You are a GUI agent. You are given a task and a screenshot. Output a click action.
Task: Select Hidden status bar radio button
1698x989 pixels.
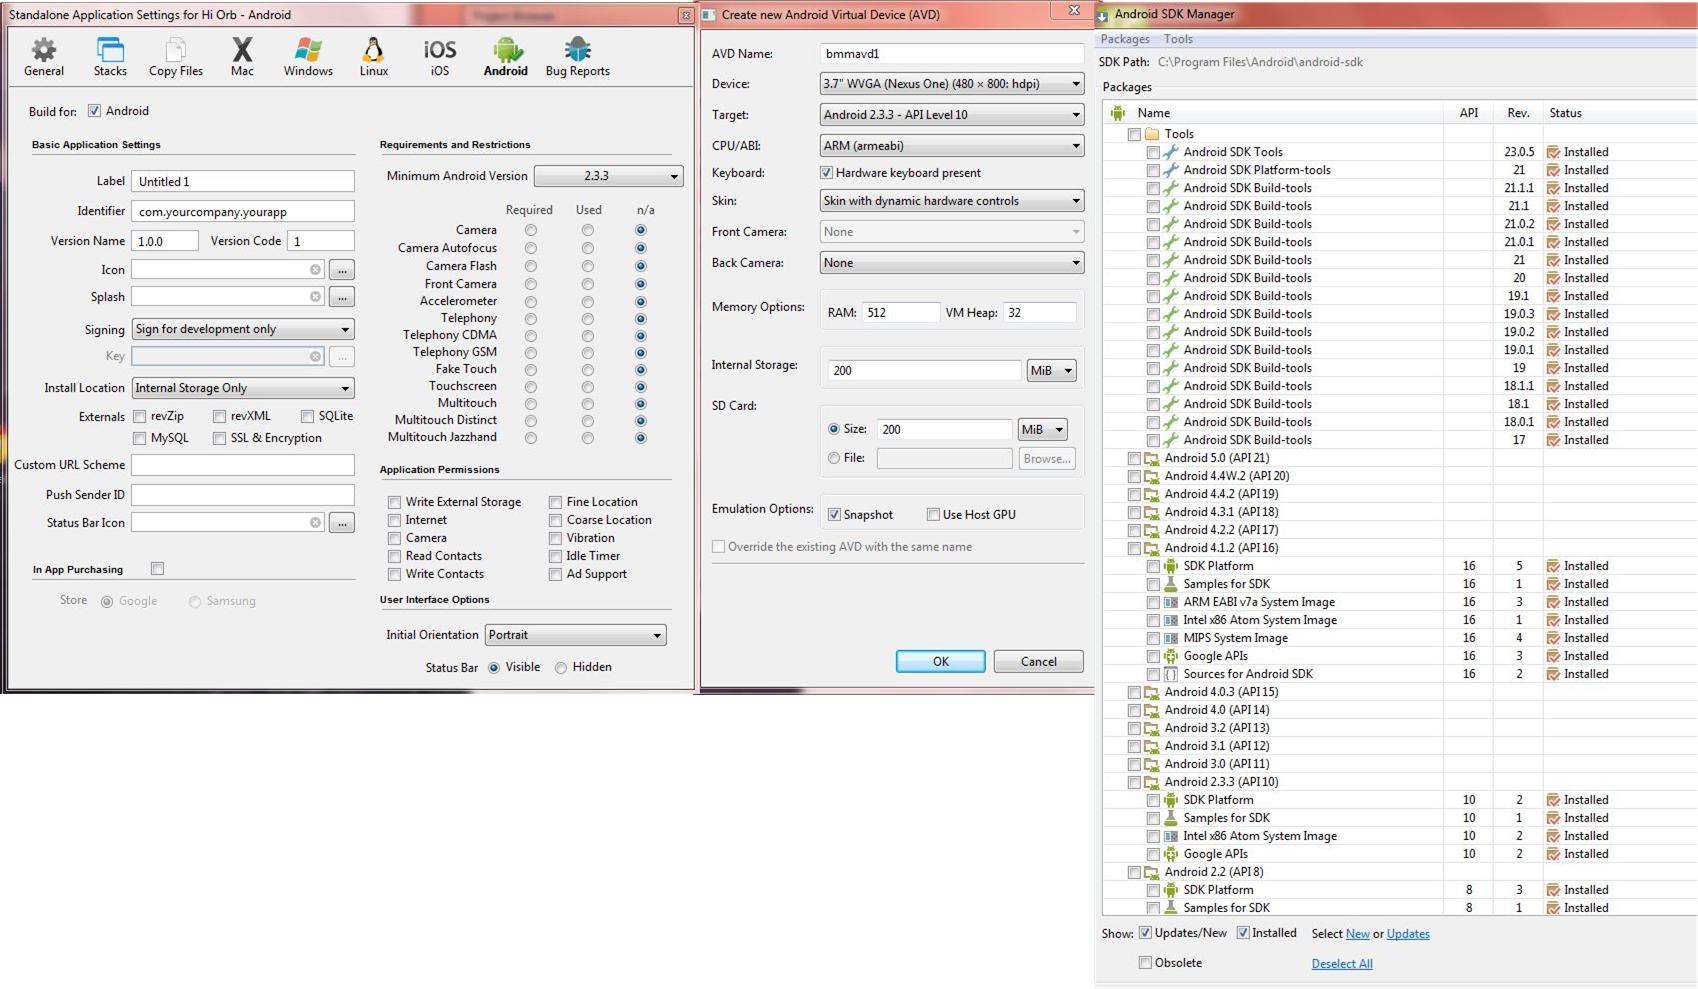pos(561,668)
